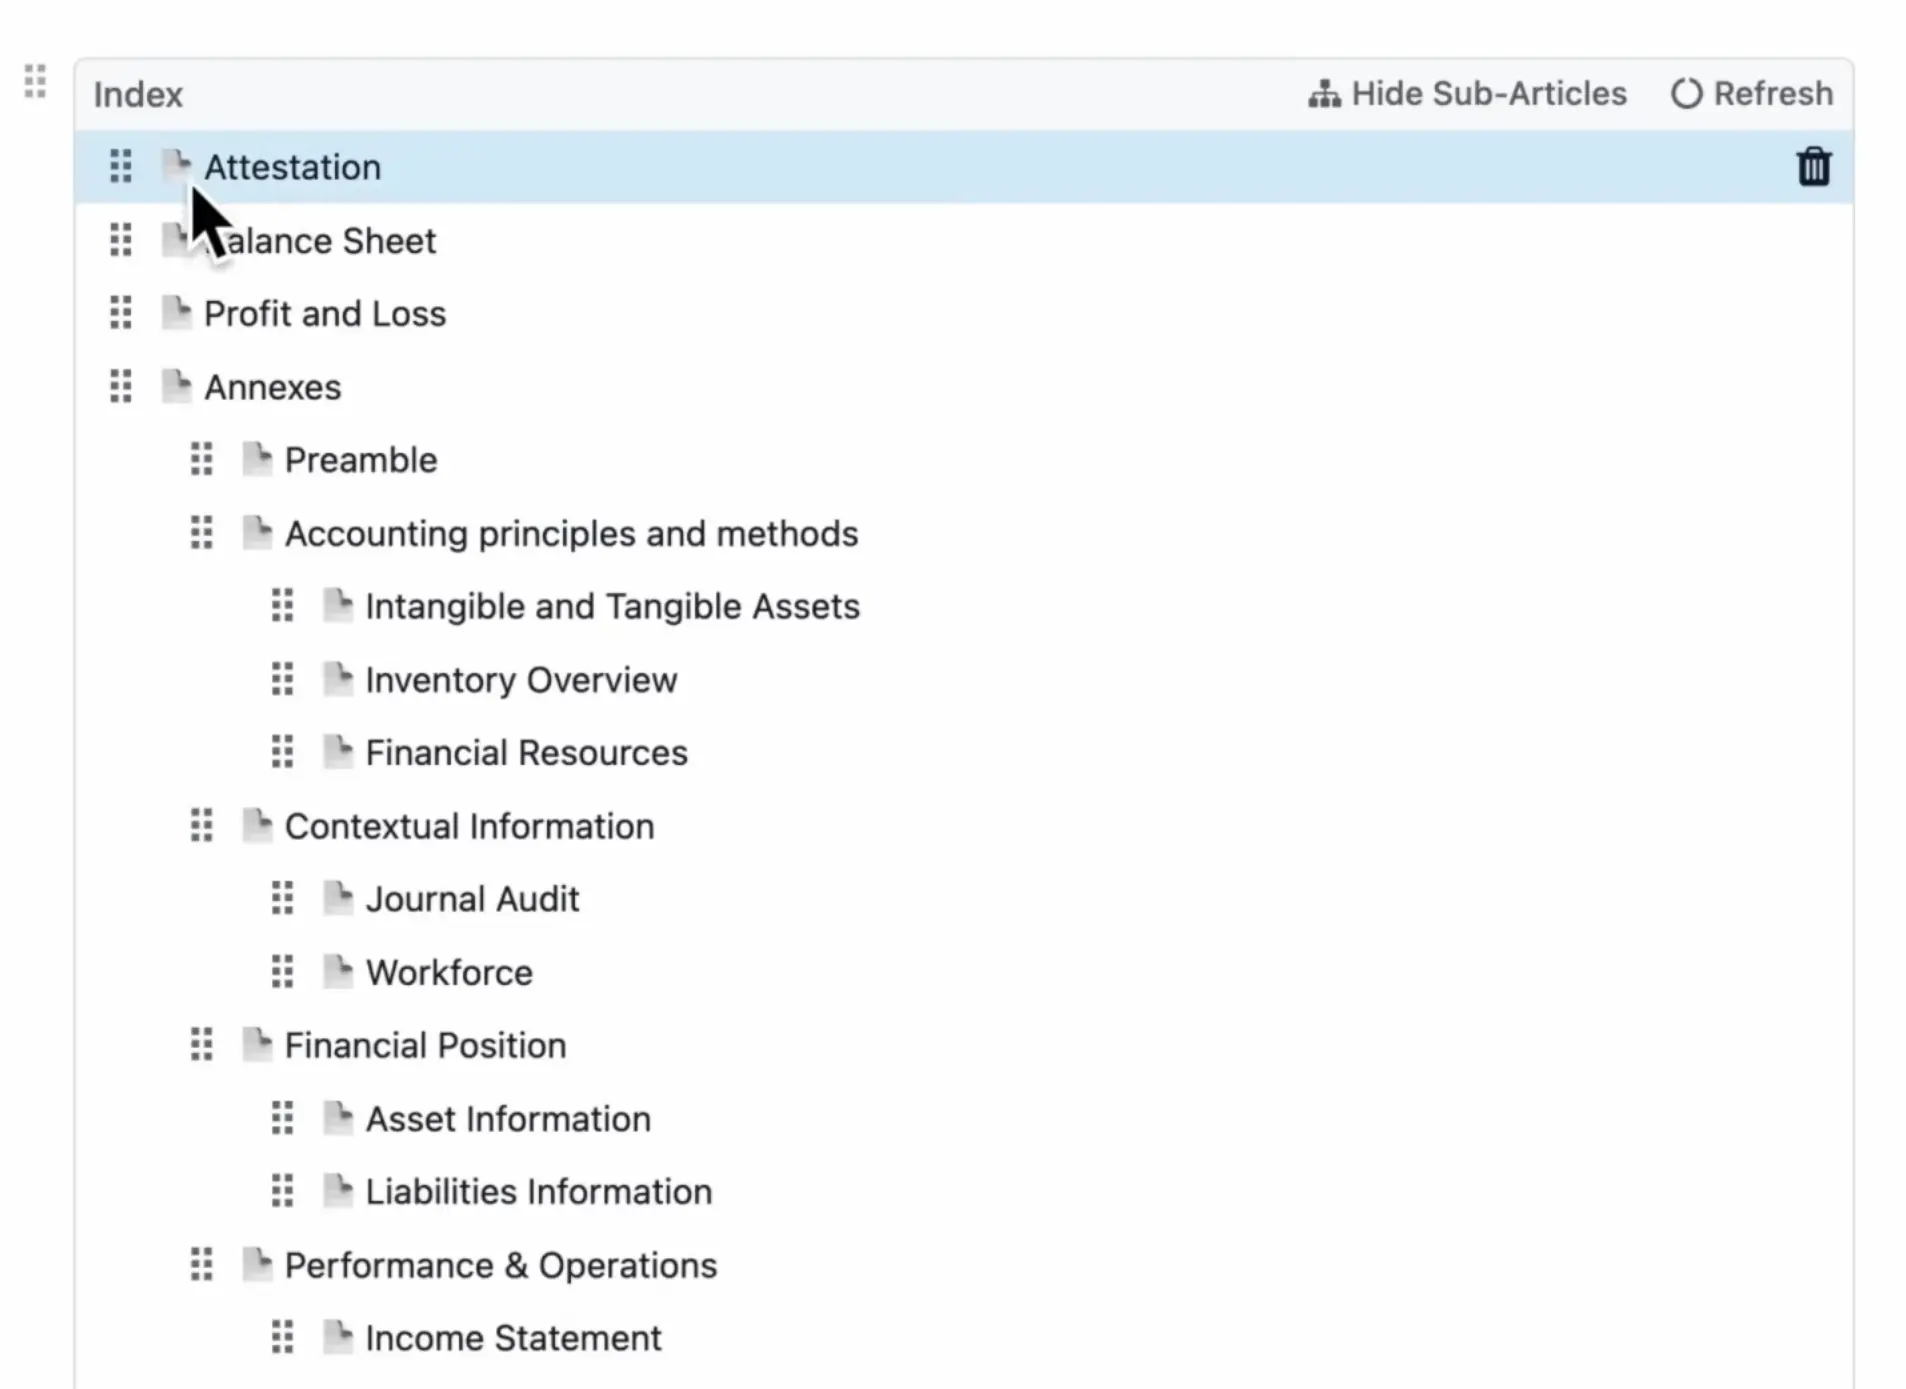The width and height of the screenshot is (1906, 1389).
Task: Click the Refresh button
Action: pyautogui.click(x=1752, y=93)
